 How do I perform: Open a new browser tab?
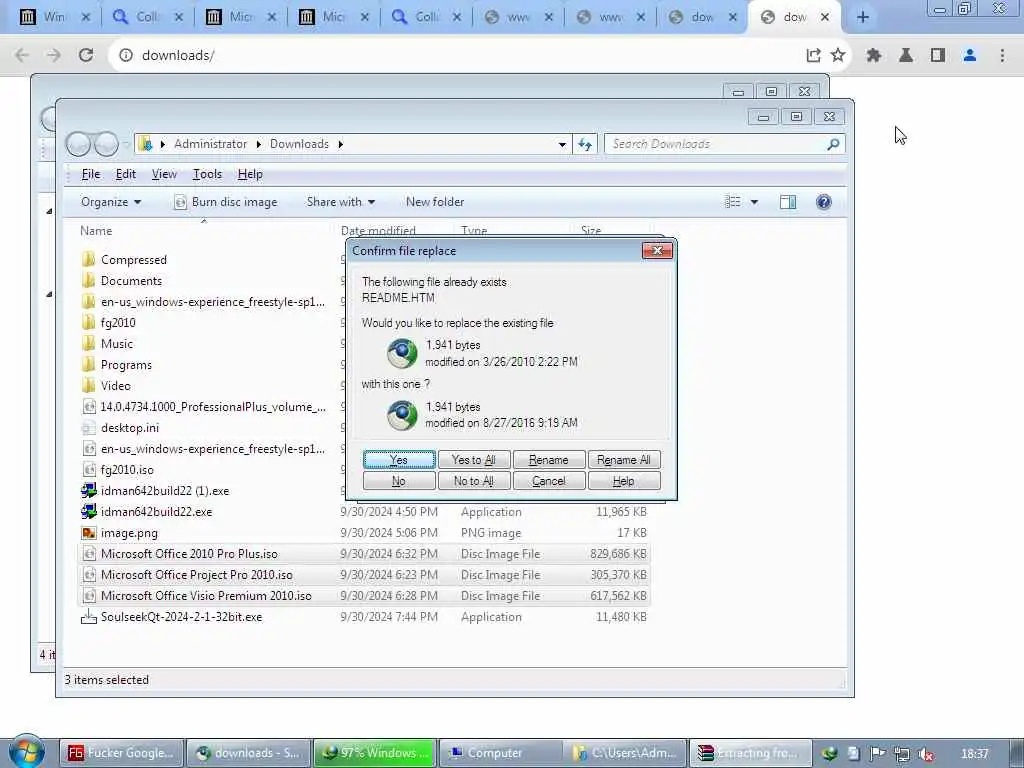point(863,17)
